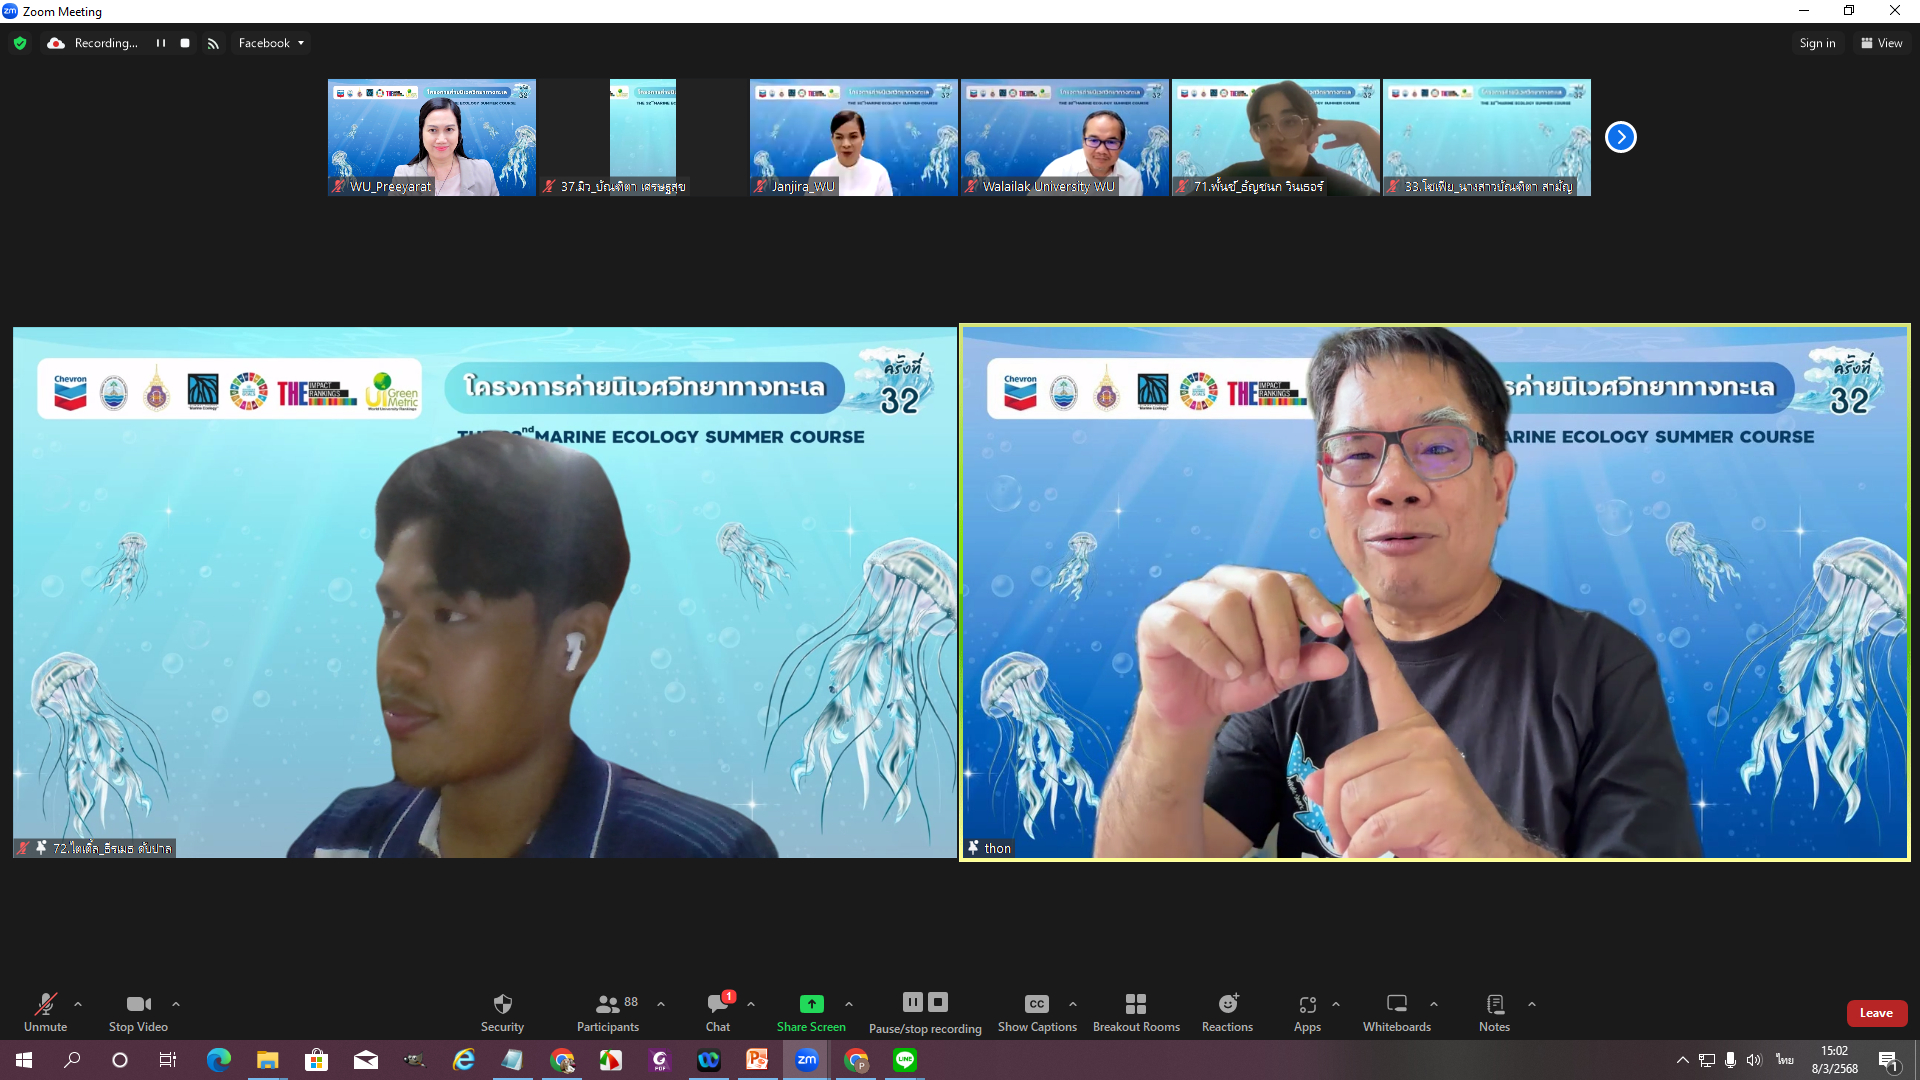Image resolution: width=1920 pixels, height=1080 pixels.
Task: Expand audio options arrow next to Unmute
Action: click(78, 1004)
